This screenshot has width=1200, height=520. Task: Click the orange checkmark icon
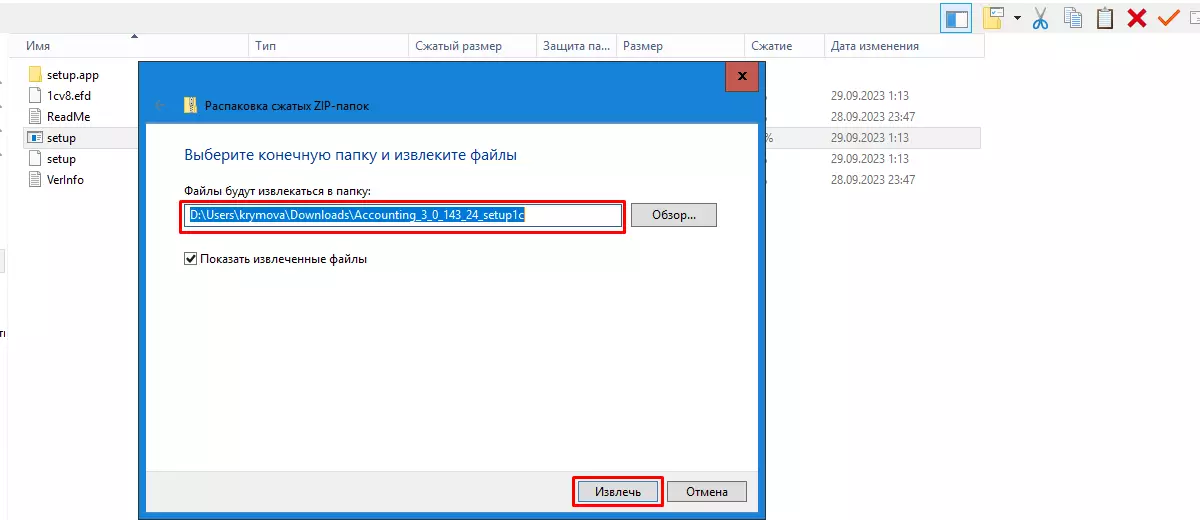pyautogui.click(x=1167, y=17)
